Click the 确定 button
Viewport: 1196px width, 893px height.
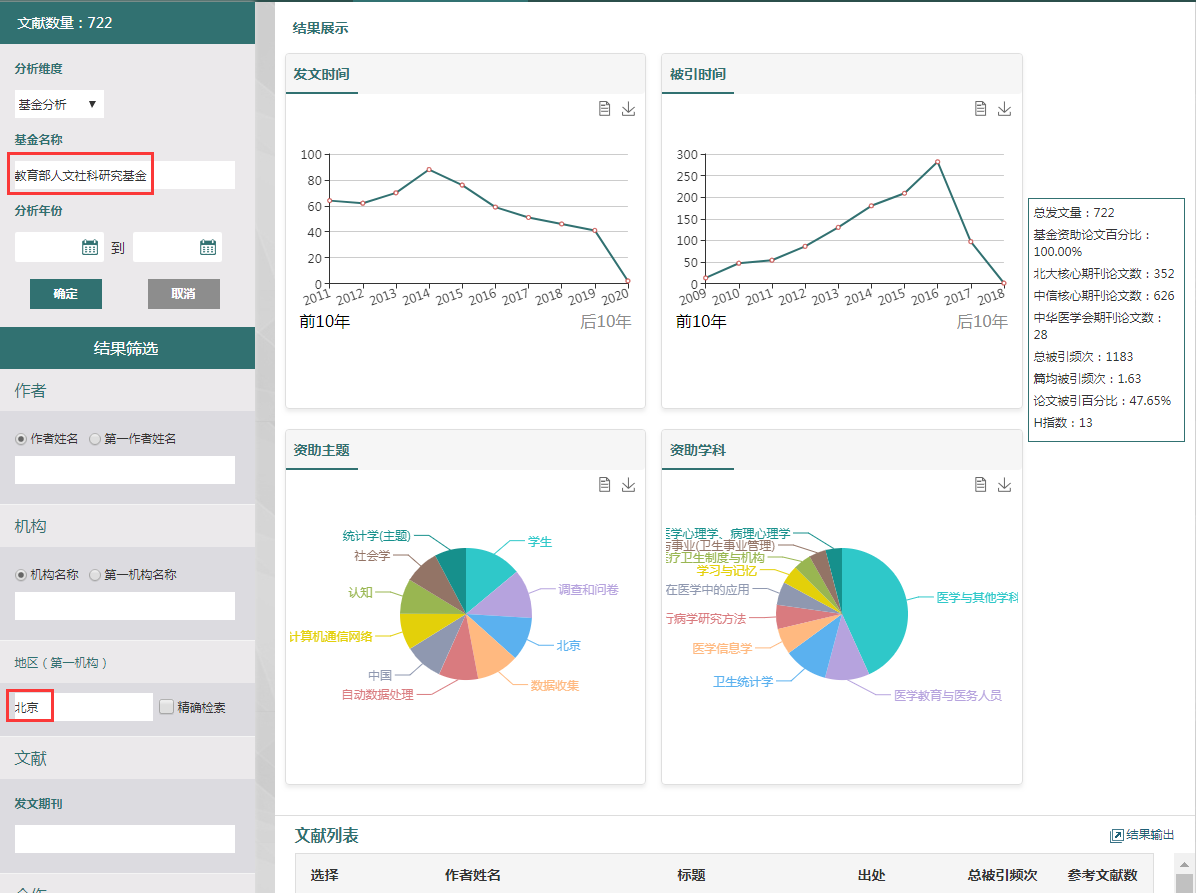(x=66, y=294)
